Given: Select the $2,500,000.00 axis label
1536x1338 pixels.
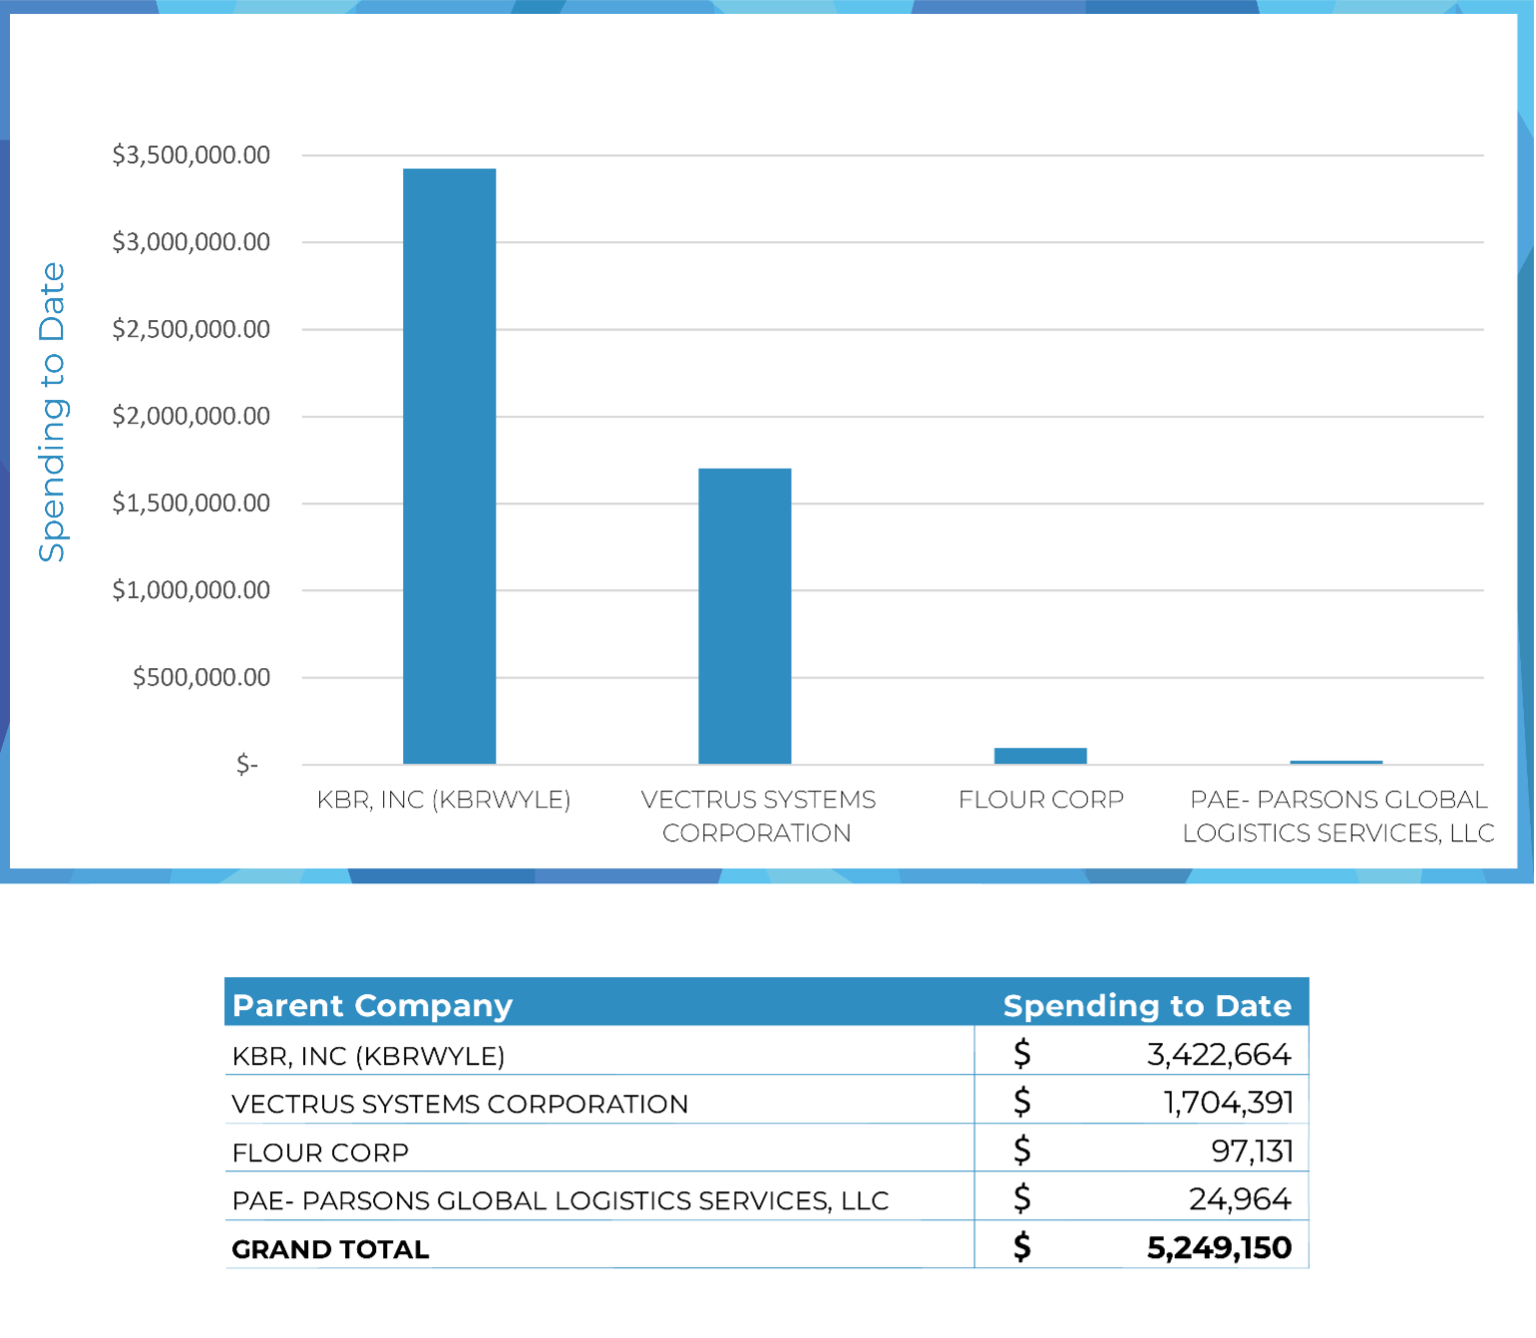Looking at the screenshot, I should click(x=191, y=329).
